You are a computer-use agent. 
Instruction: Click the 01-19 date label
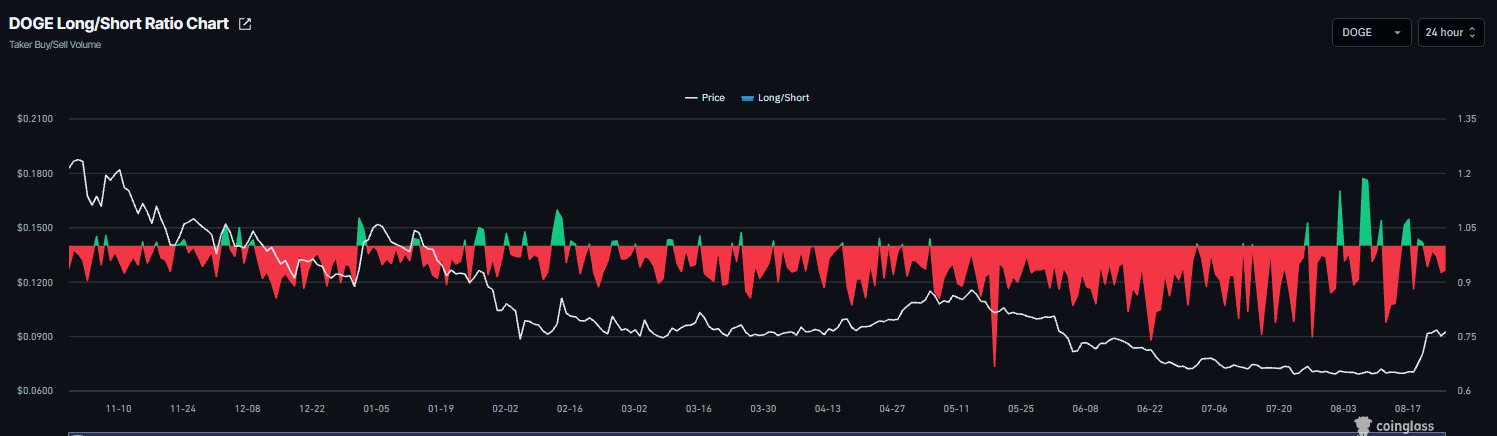tap(441, 409)
